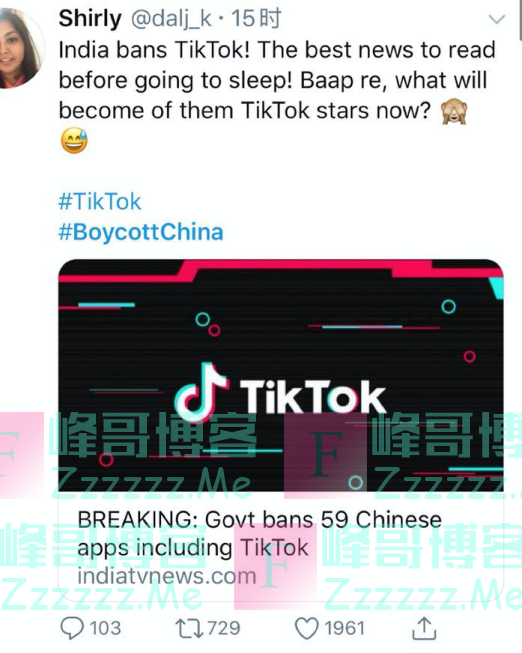Retweet this post using the retweet icon
Image resolution: width=522 pixels, height=653 pixels.
tap(189, 628)
